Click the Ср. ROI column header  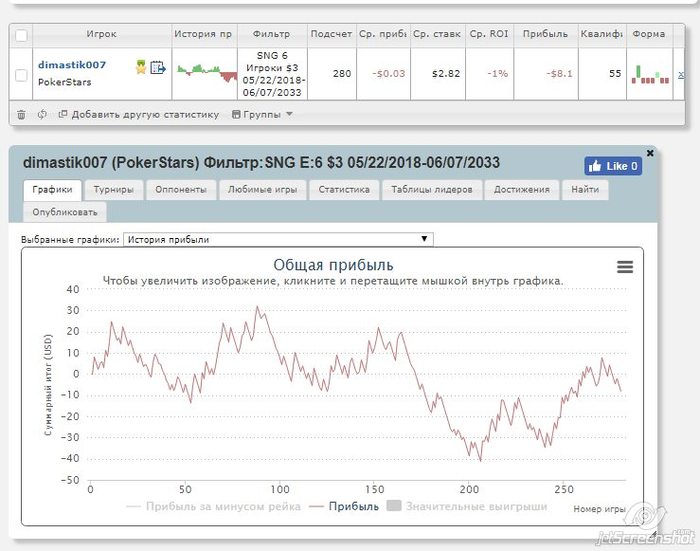click(489, 34)
